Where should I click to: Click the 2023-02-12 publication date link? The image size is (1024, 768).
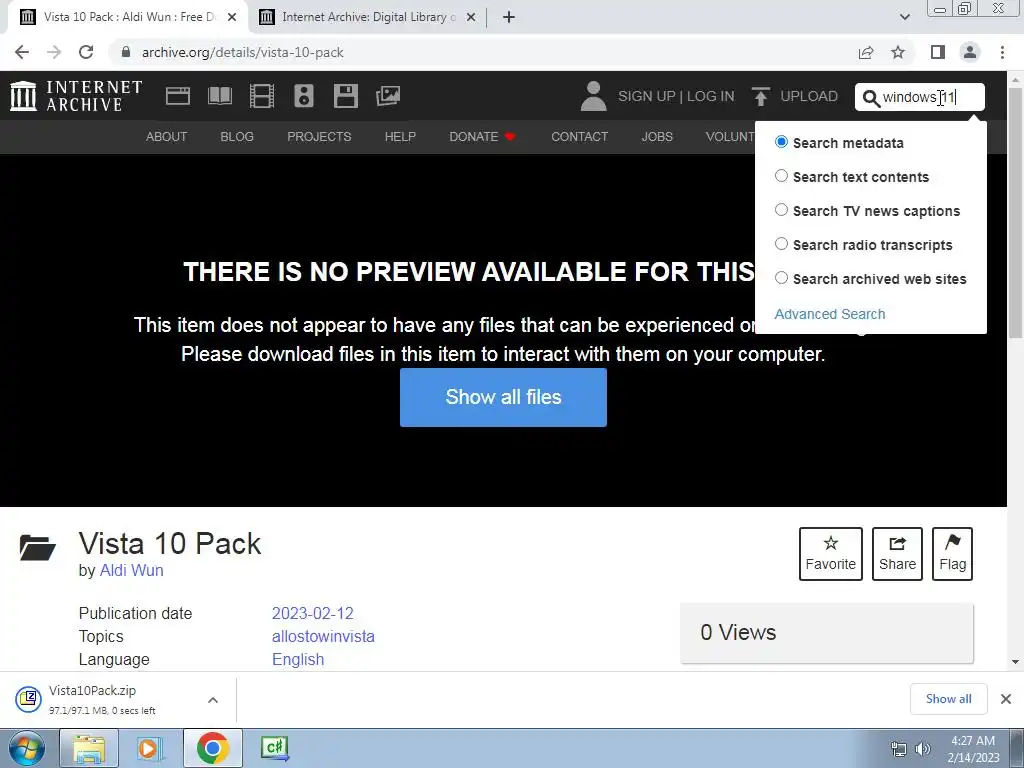(x=312, y=613)
